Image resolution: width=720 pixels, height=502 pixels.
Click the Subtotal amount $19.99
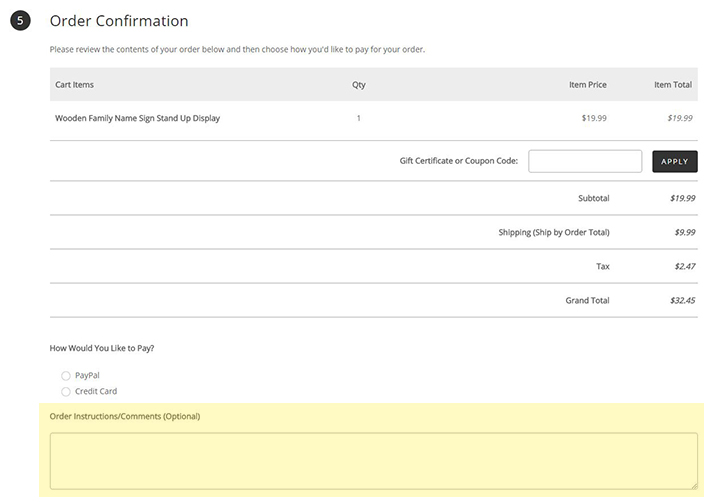(682, 198)
